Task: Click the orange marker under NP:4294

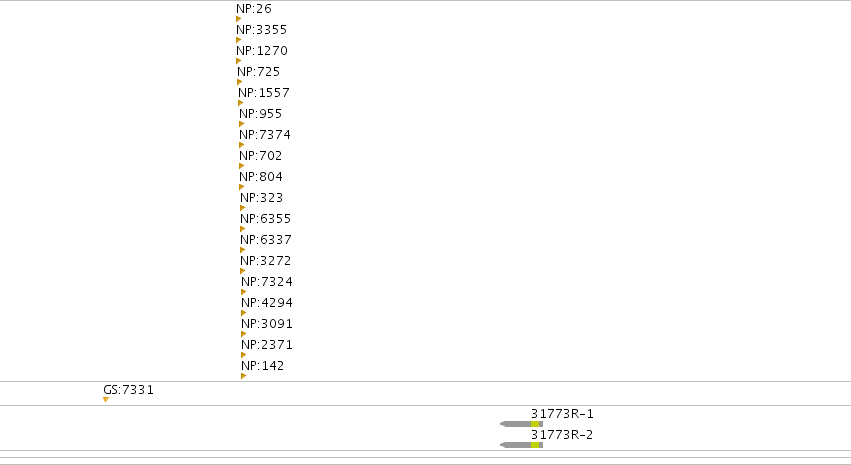Action: coord(244,314)
